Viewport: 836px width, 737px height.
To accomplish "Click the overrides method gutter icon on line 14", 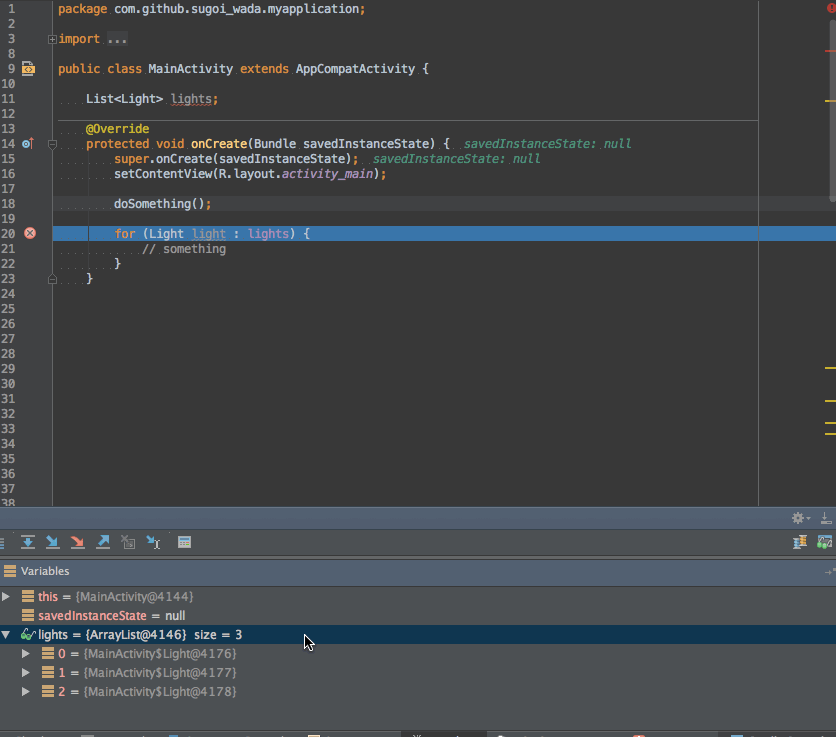I will (x=28, y=144).
